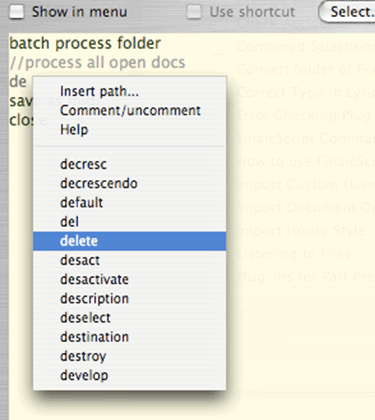
Task: Click the Select... button
Action: 348,12
